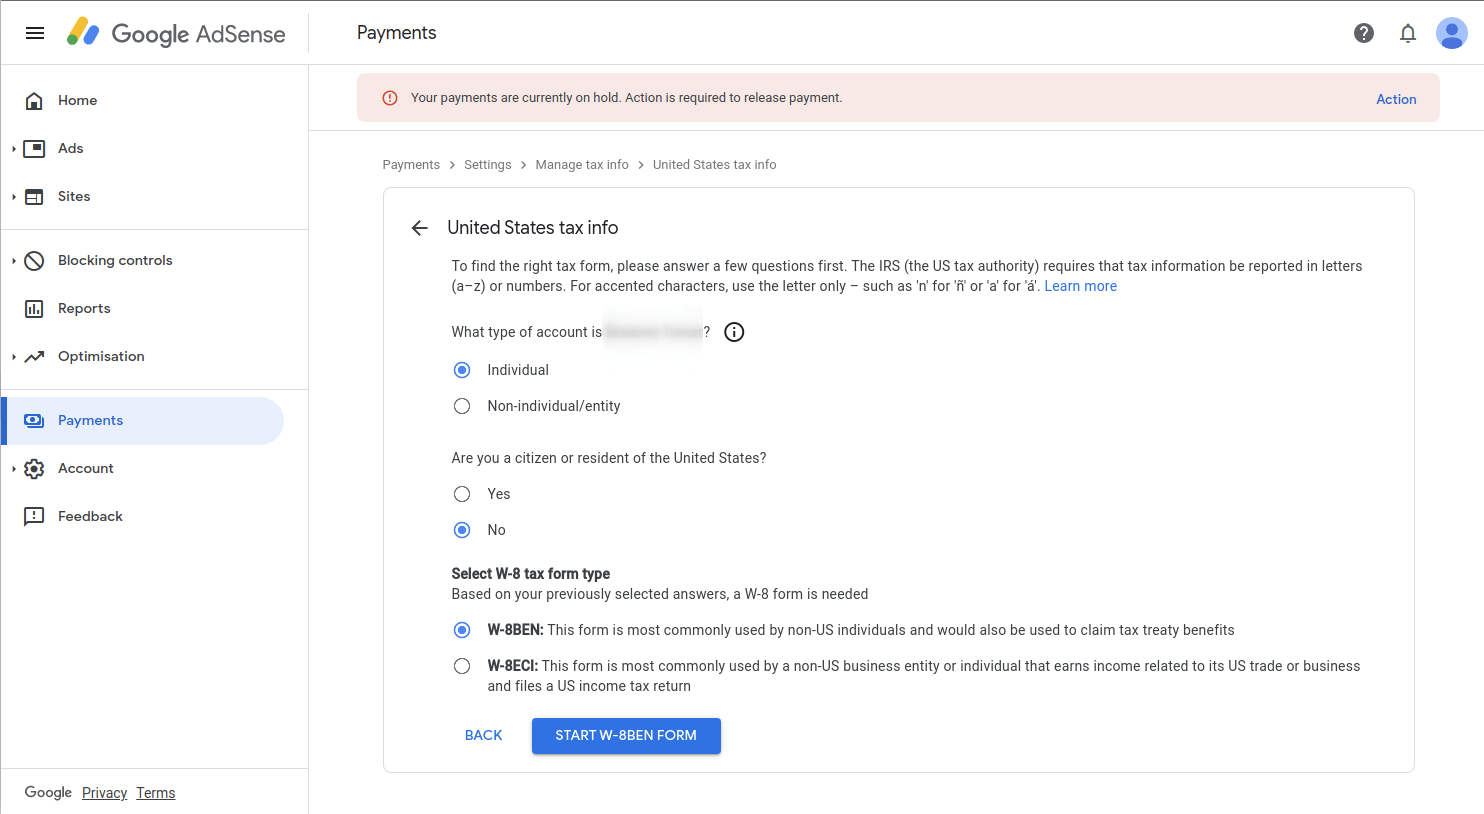The height and width of the screenshot is (814, 1484).
Task: Click START W-8BEN FORM button
Action: (x=626, y=735)
